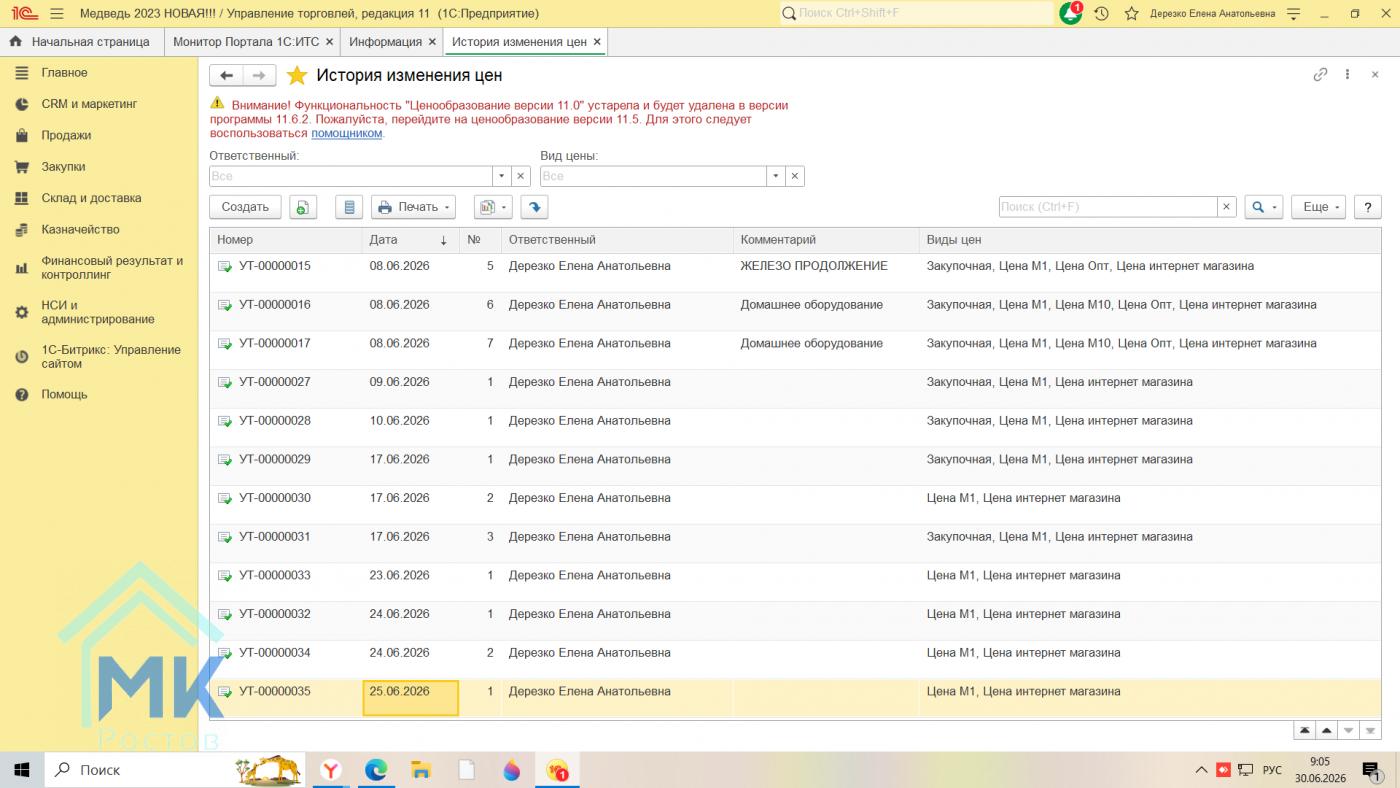Close the Информация tab
Image resolution: width=1400 pixels, height=788 pixels.
point(432,42)
